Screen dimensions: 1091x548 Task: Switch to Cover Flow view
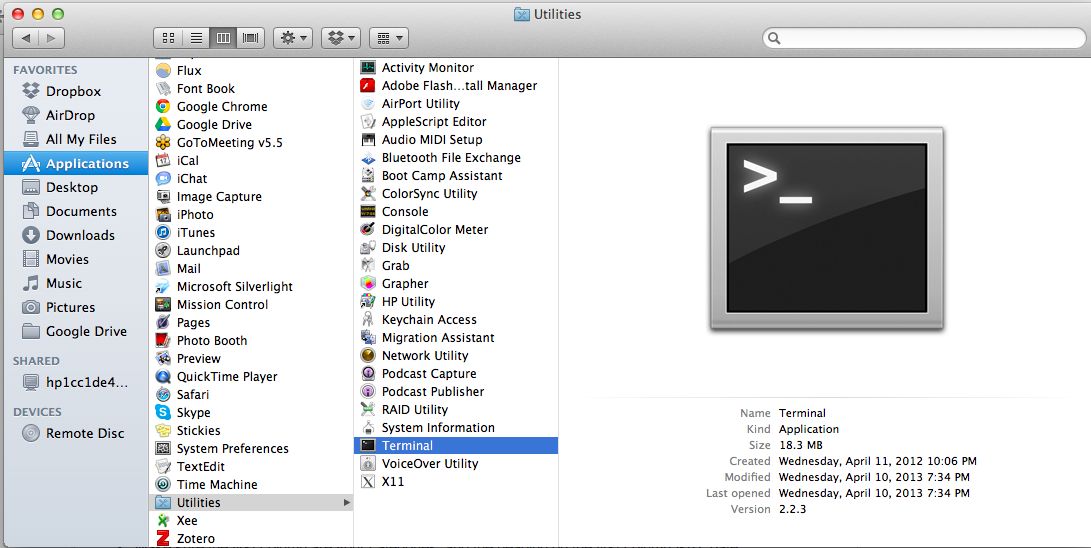pyautogui.click(x=251, y=38)
